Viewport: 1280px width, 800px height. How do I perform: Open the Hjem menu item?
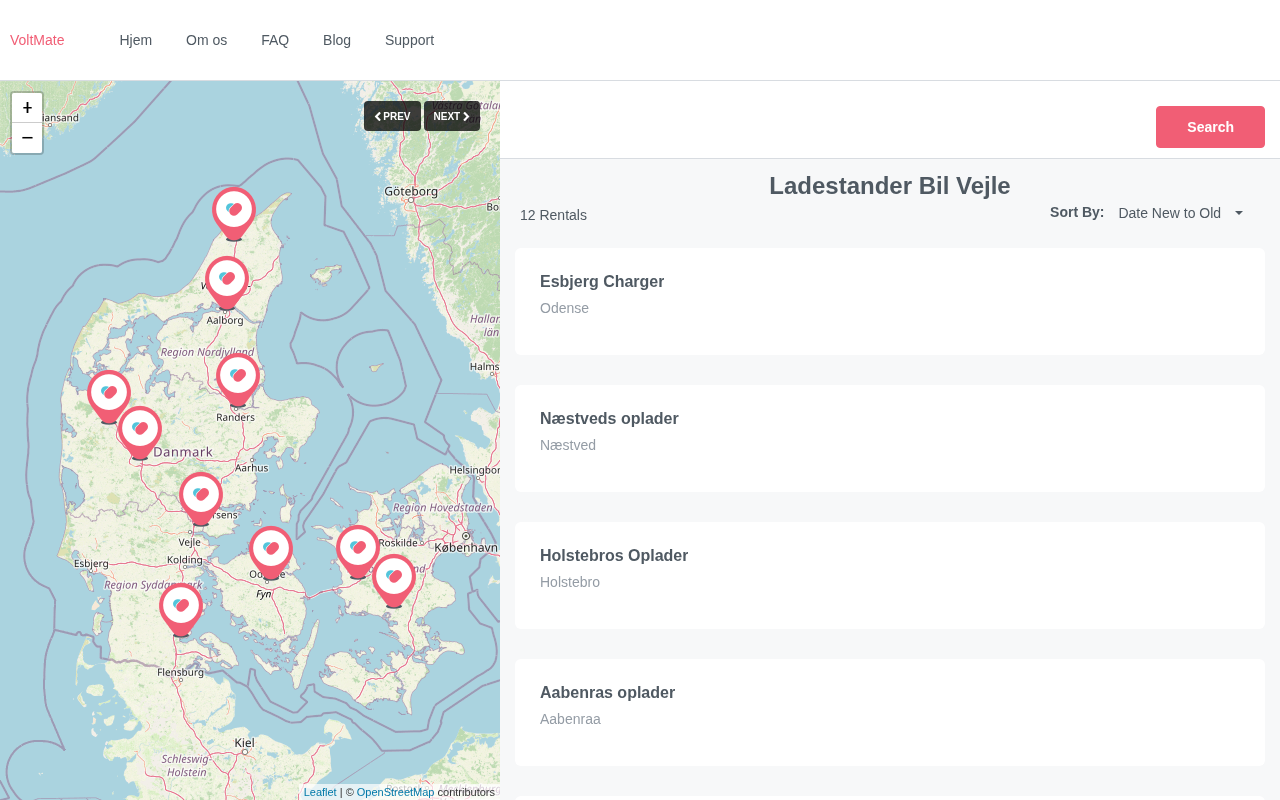[136, 40]
